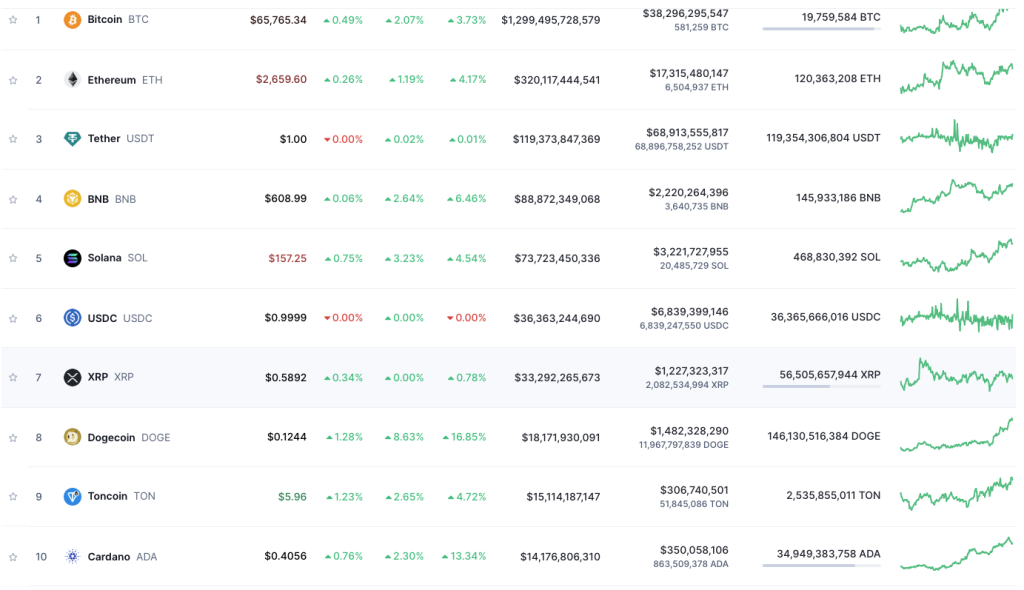Star Bitcoin to add to watchlist

pyautogui.click(x=13, y=20)
